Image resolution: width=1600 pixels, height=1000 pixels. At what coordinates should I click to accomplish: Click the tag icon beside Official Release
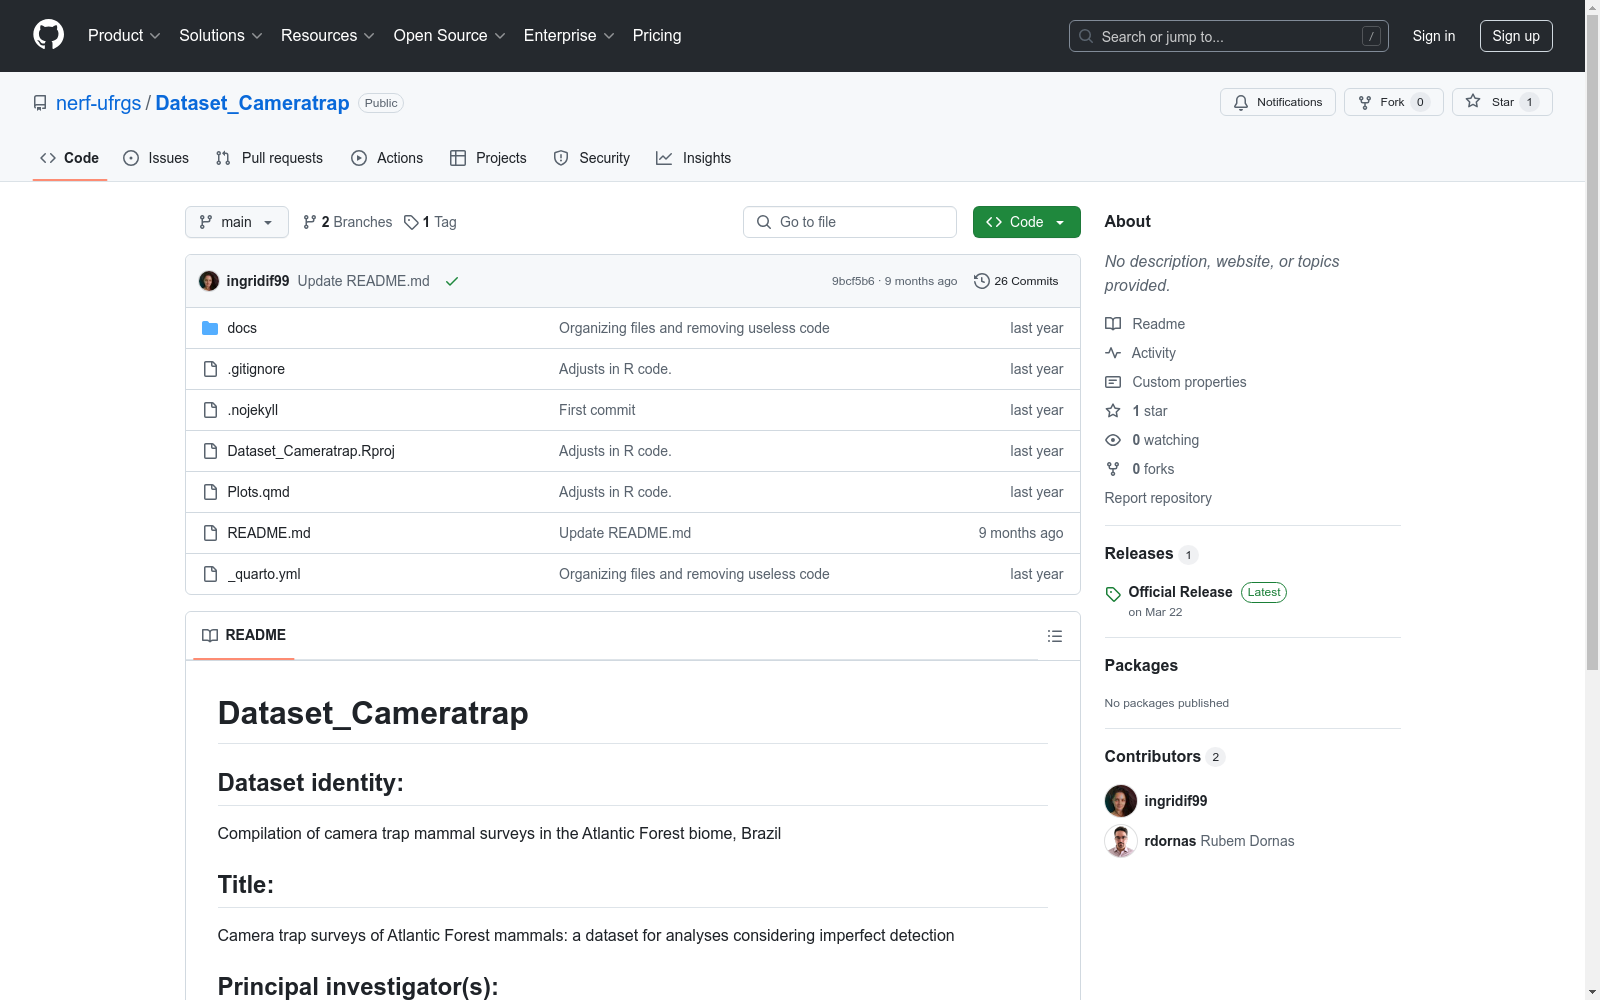coord(1113,594)
